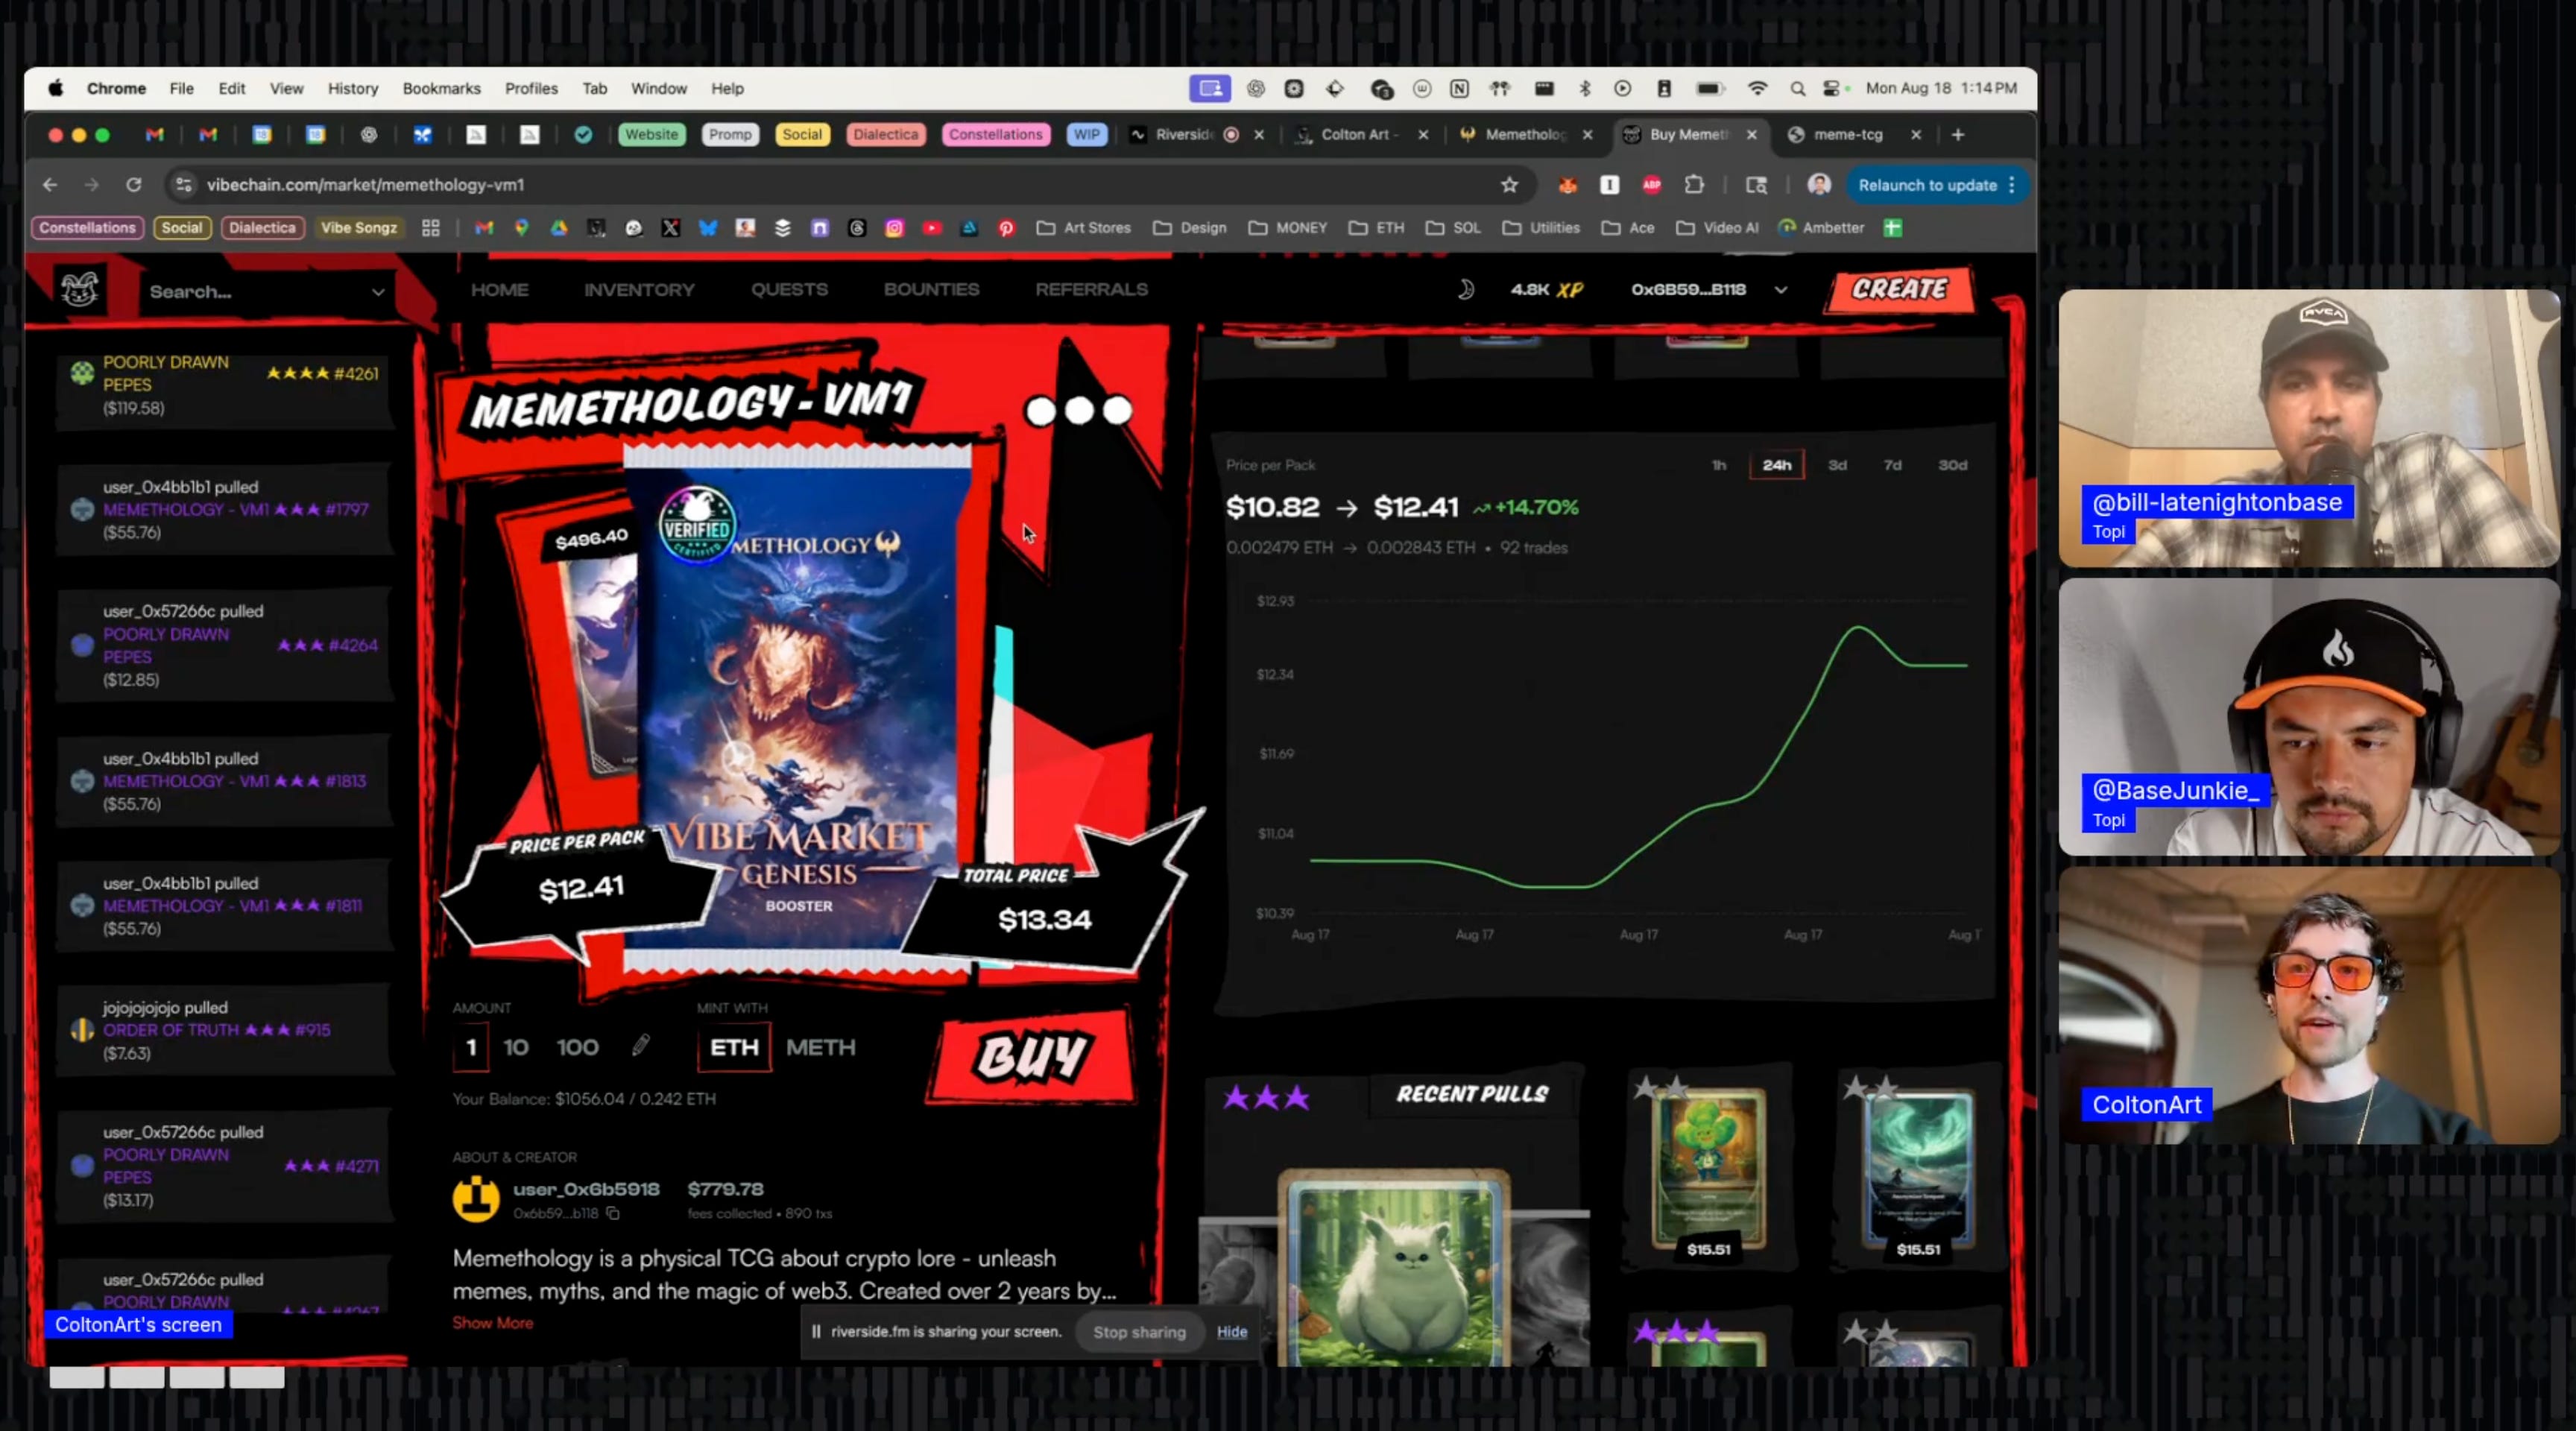This screenshot has height=1431, width=2576.
Task: Select amount of 10 packs
Action: coord(516,1047)
